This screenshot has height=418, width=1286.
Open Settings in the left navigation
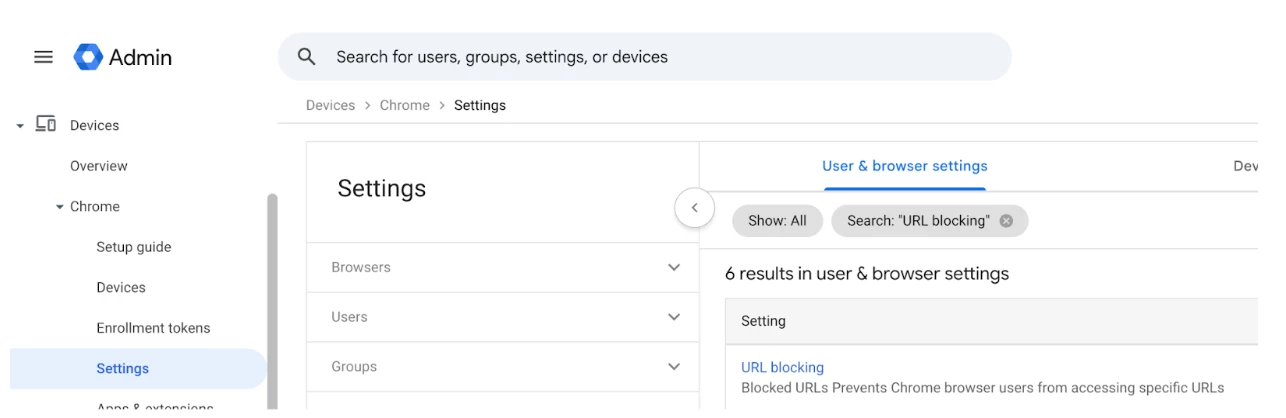(122, 368)
